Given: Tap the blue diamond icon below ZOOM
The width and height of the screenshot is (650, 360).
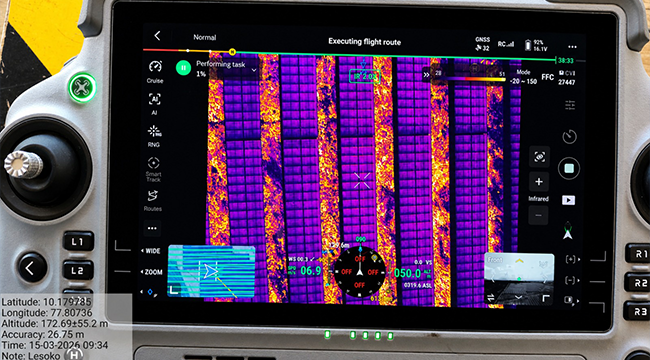Looking at the screenshot, I should coord(150,292).
